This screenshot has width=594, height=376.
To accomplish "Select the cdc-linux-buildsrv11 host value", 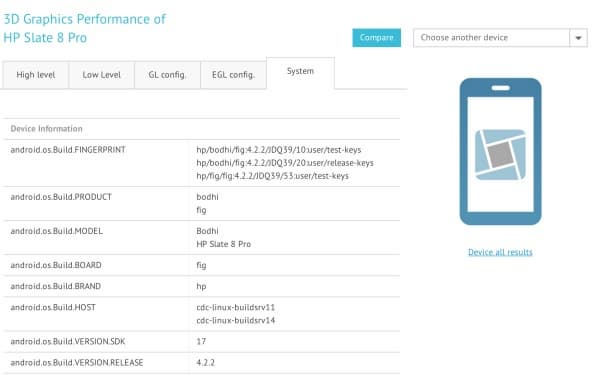I will tap(236, 307).
